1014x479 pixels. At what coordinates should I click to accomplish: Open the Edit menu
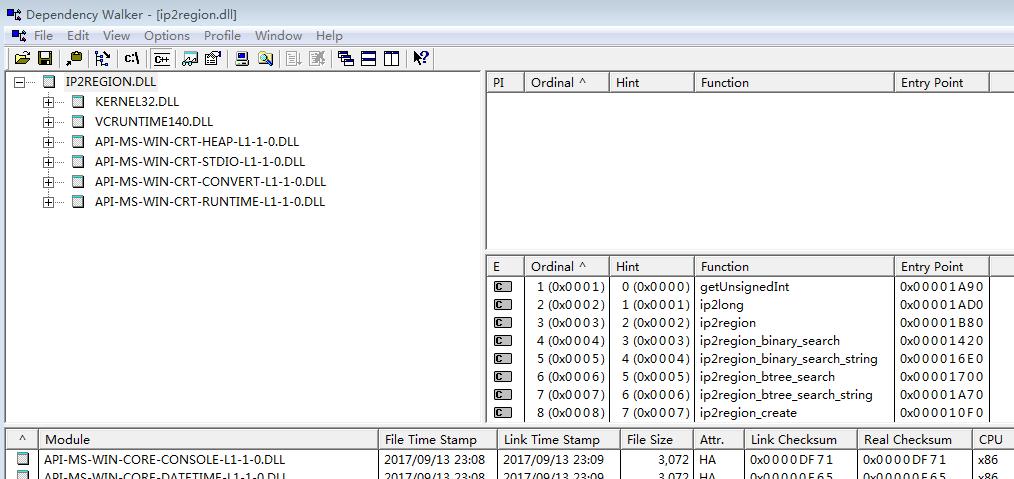(78, 36)
